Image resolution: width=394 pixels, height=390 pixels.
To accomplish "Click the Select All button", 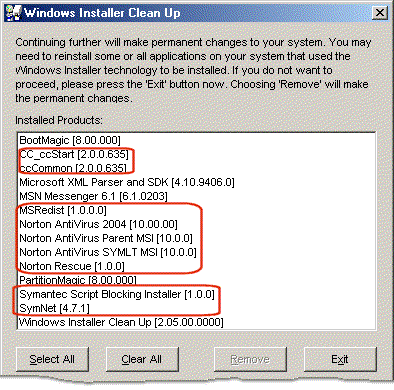I will coord(52,359).
